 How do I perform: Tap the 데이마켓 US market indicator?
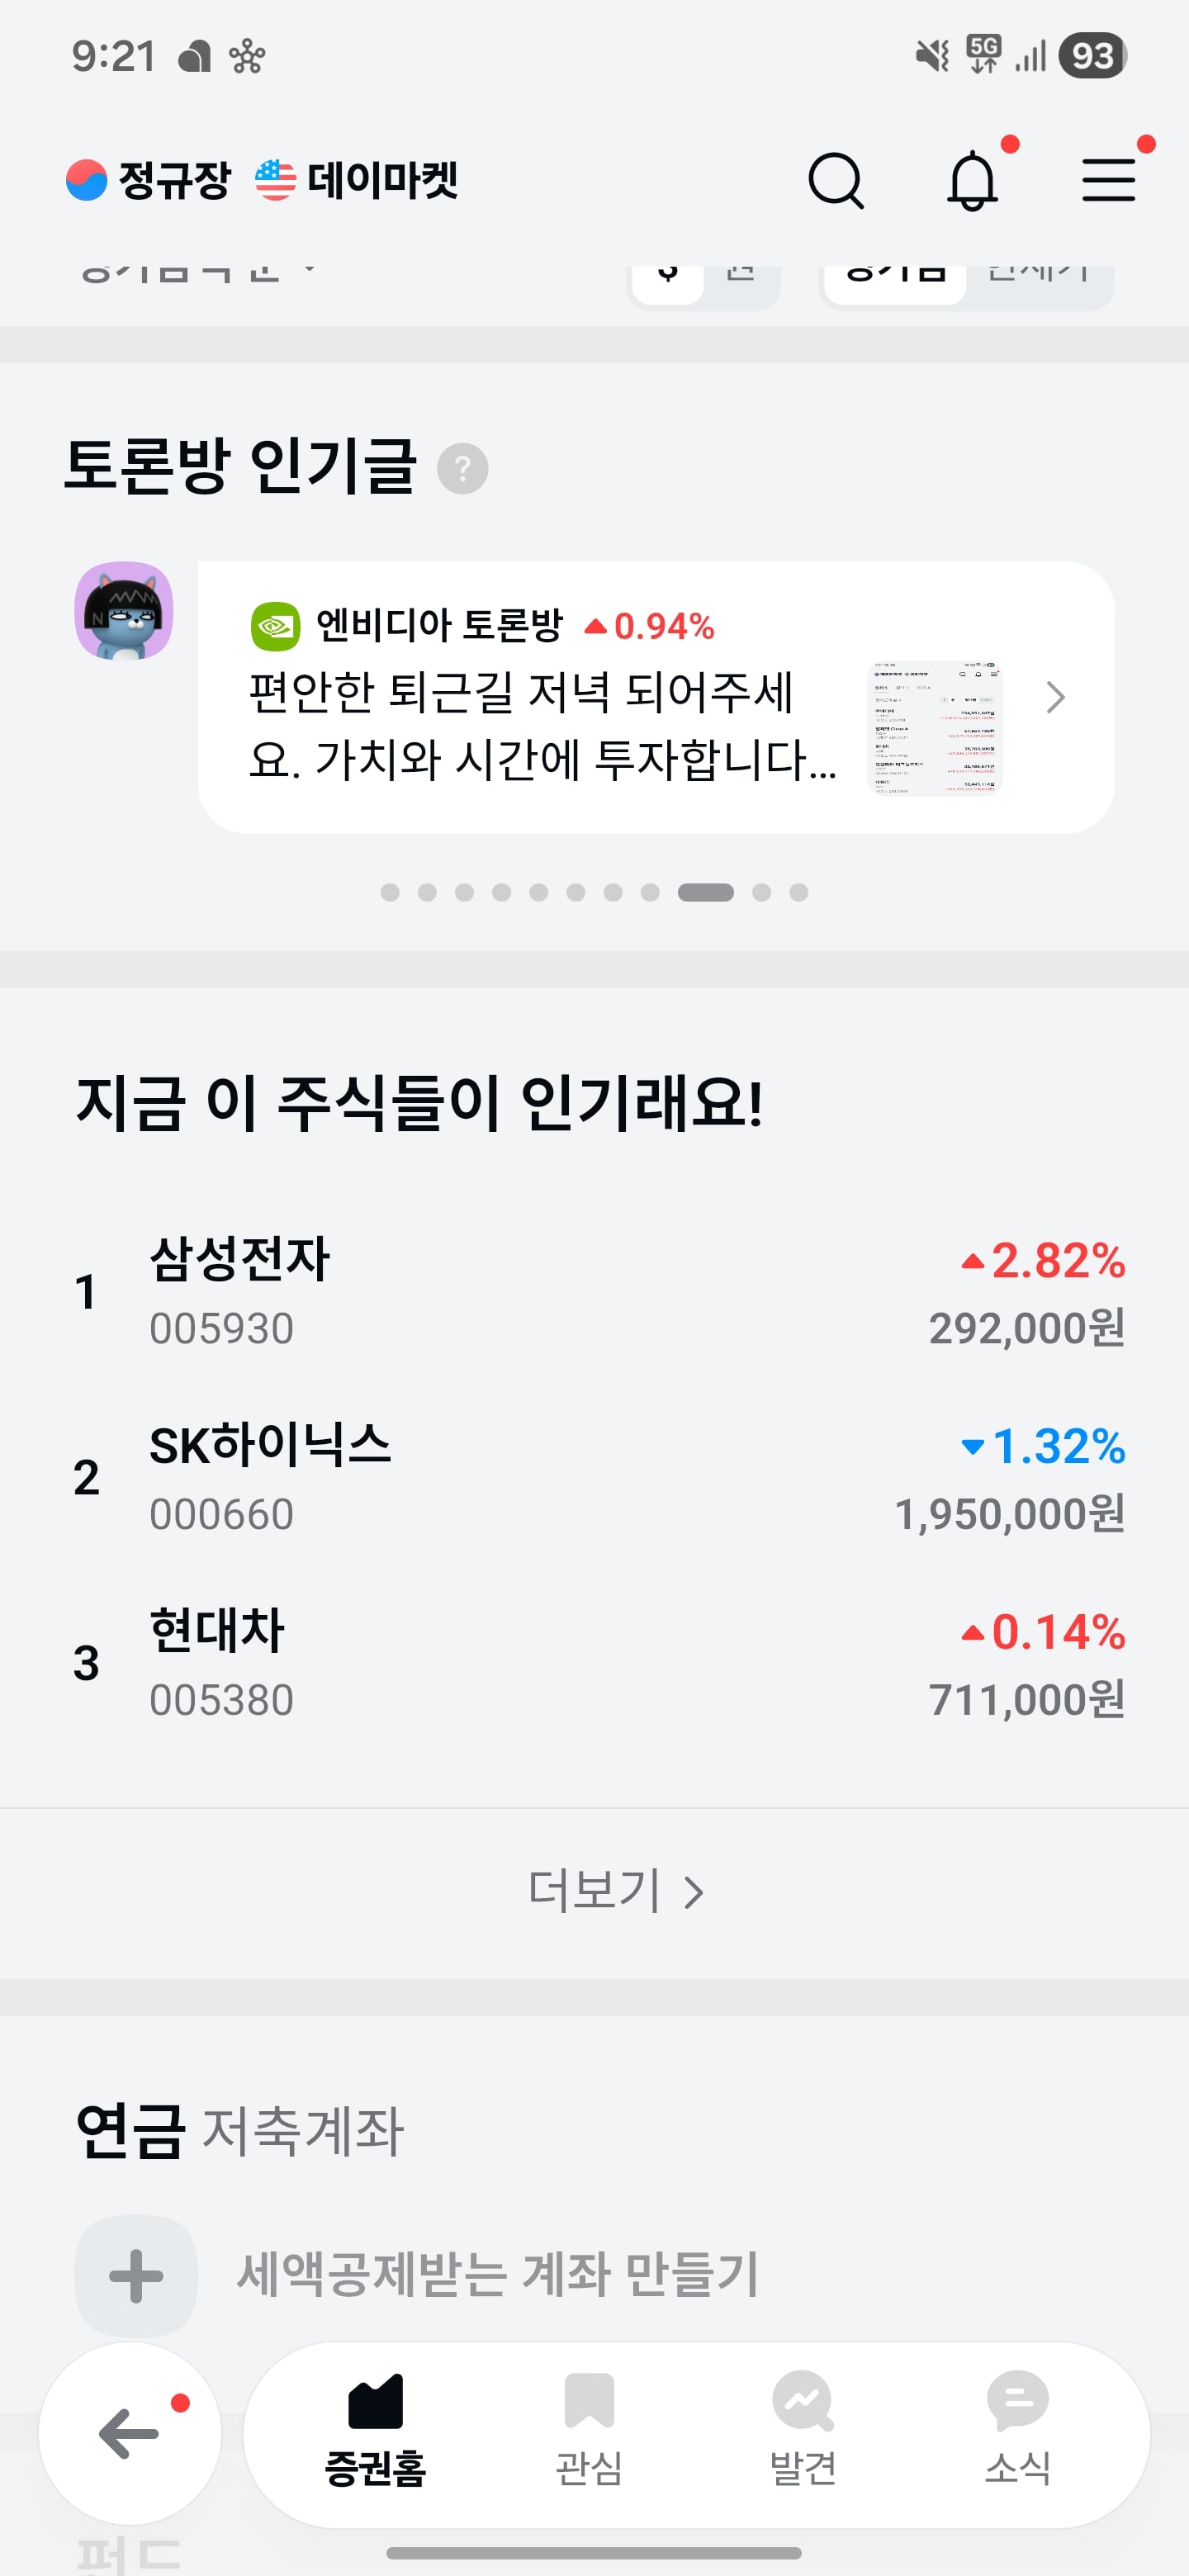point(356,181)
